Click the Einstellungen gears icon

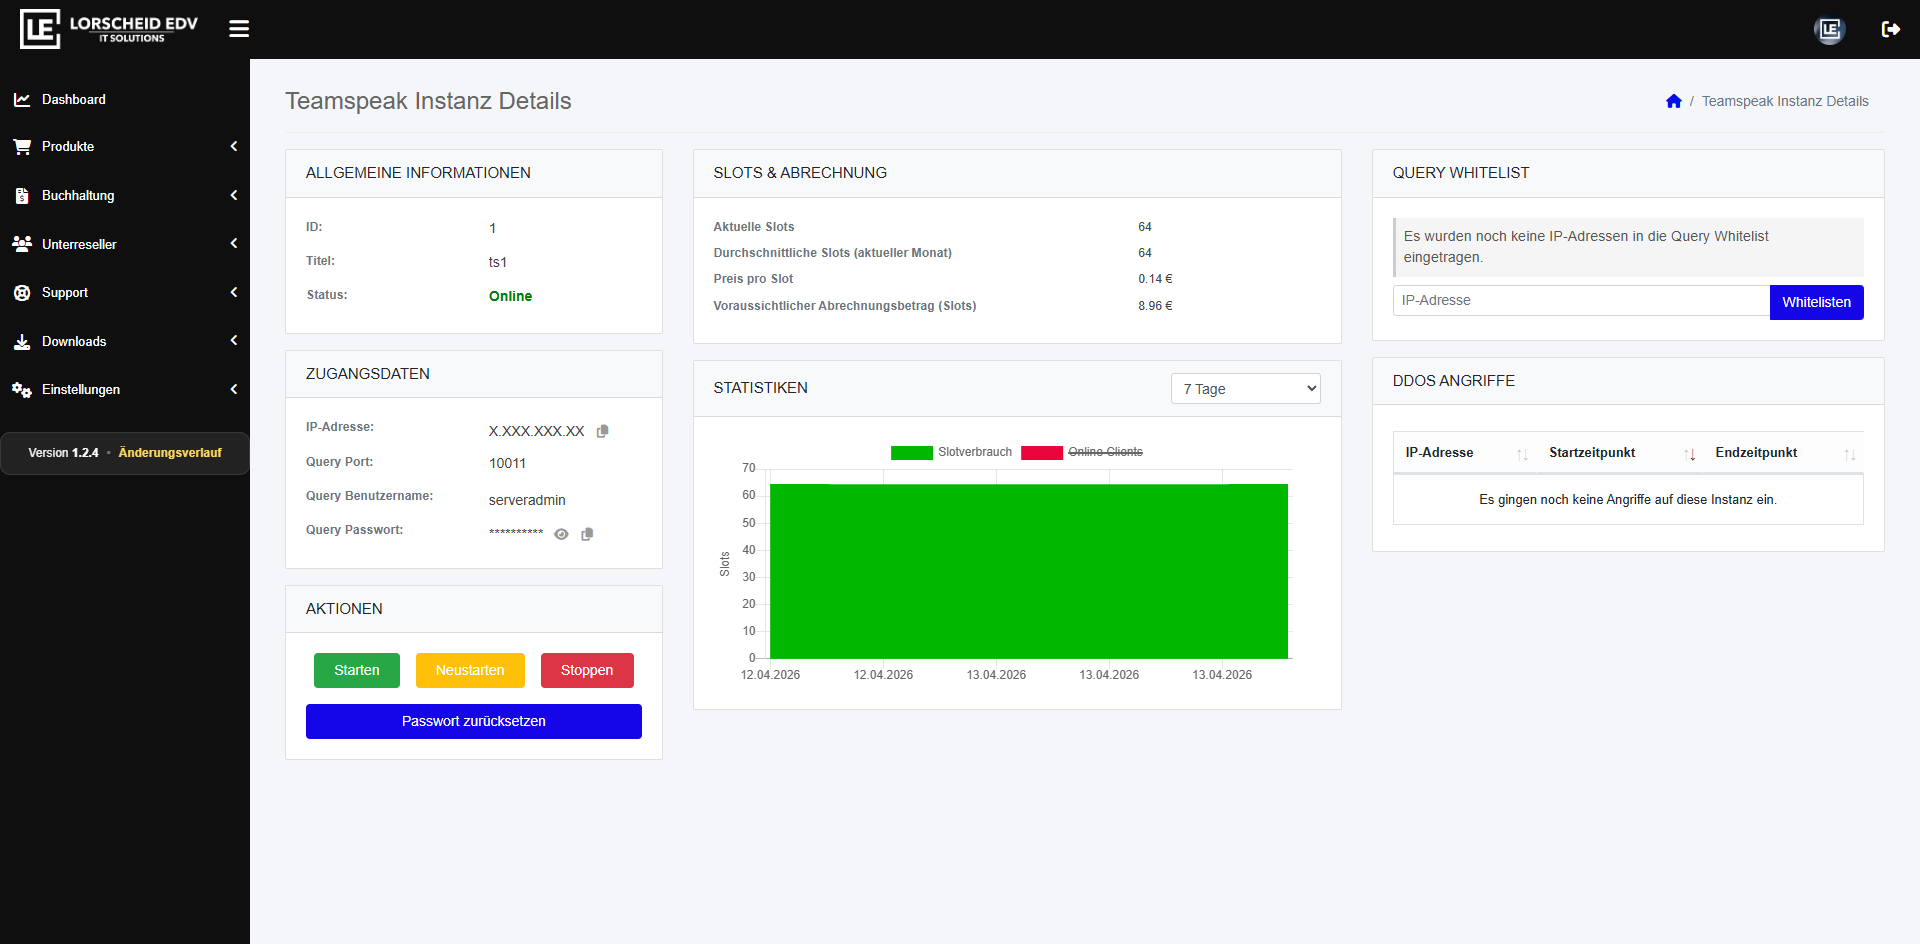tap(22, 389)
